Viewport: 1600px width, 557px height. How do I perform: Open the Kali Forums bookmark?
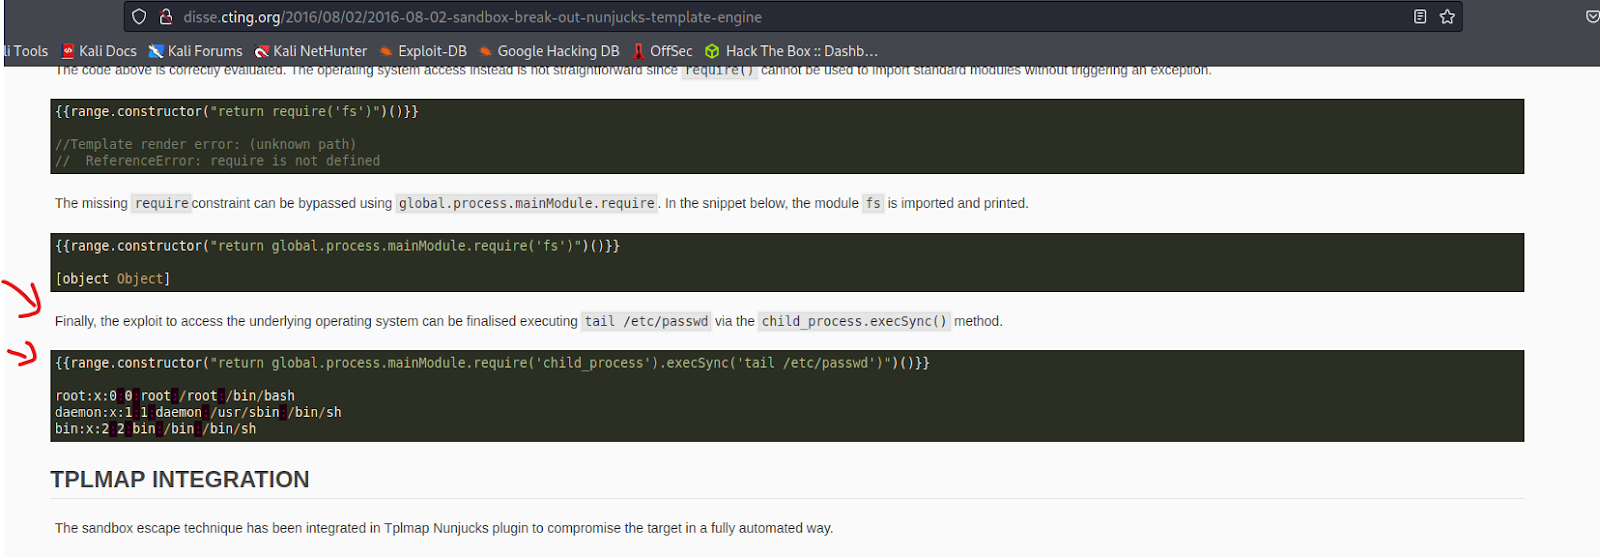pyautogui.click(x=196, y=51)
